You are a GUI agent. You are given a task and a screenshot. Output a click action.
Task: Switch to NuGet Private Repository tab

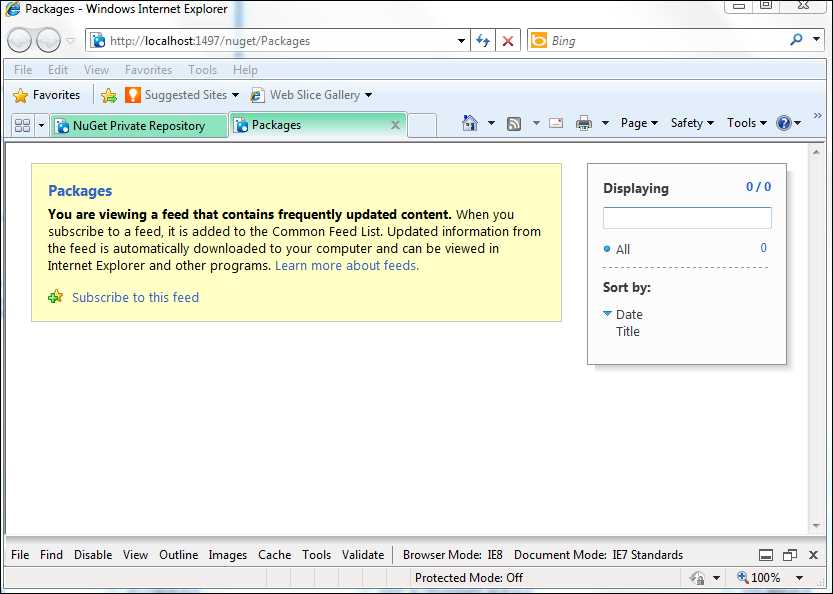tap(139, 126)
